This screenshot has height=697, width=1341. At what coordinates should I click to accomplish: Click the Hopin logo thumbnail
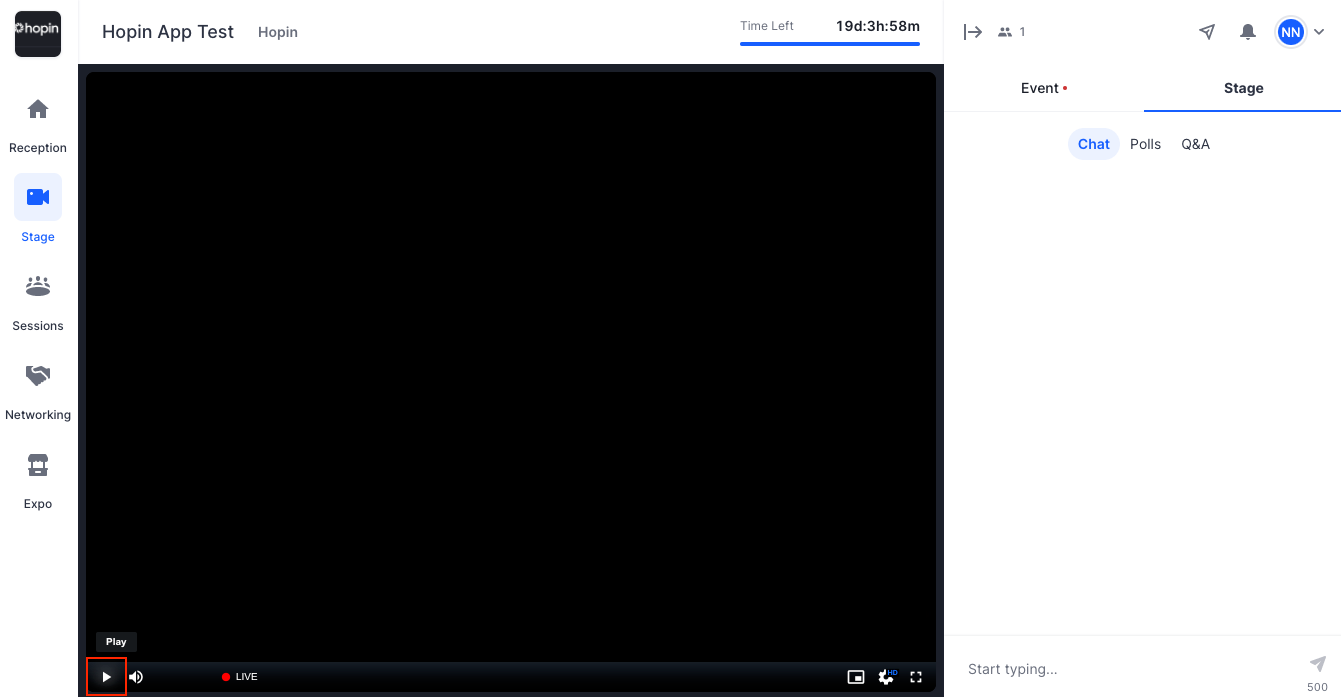pos(38,34)
